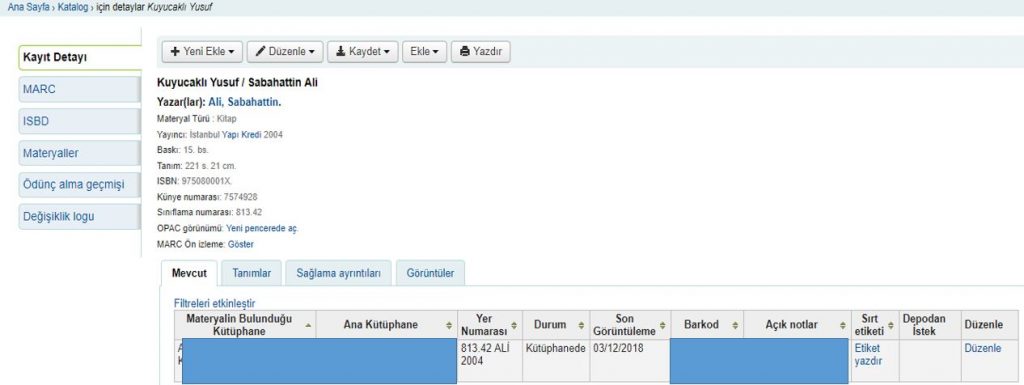Open the Kaydet dropdown button

(x=362, y=52)
